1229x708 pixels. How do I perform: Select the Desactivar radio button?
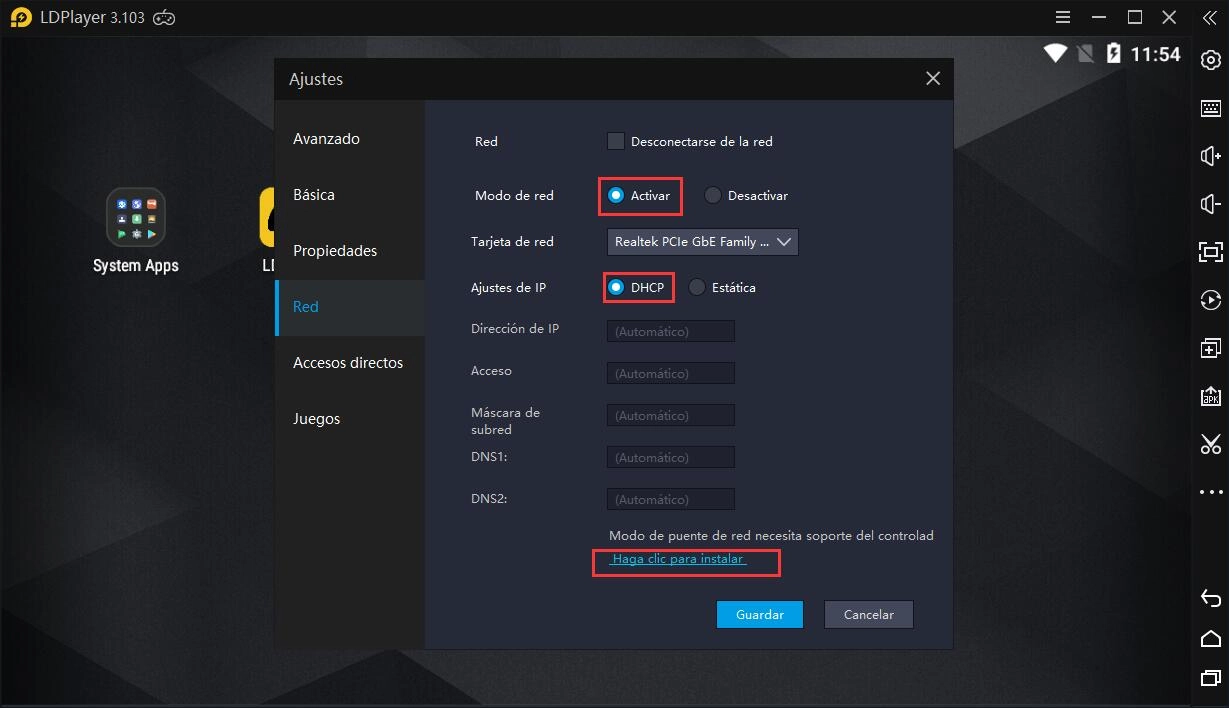[x=712, y=196]
